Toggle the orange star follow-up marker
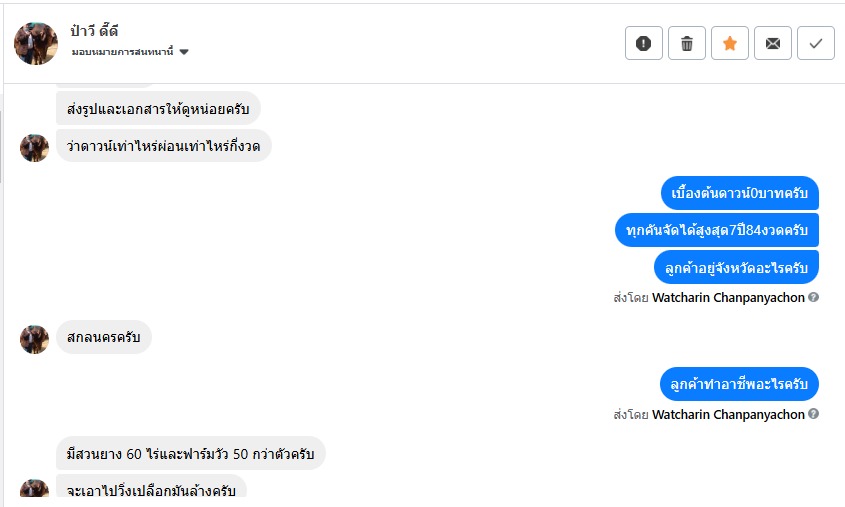 [x=730, y=43]
